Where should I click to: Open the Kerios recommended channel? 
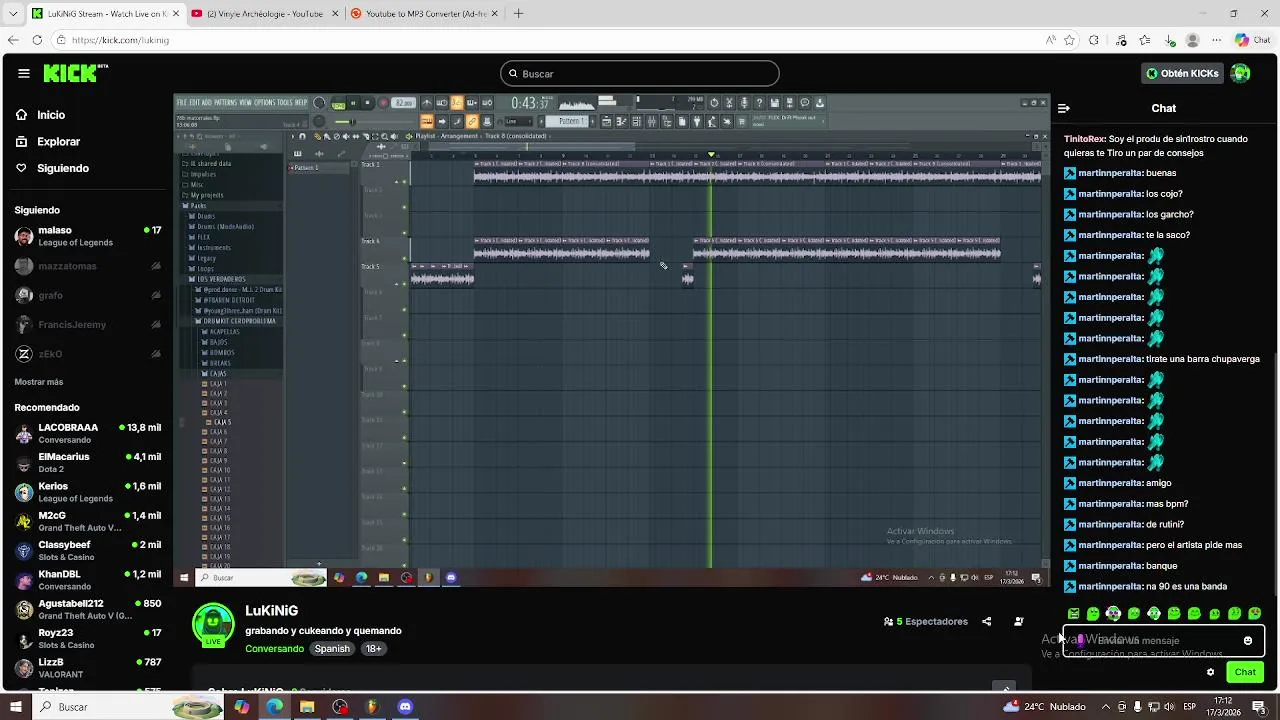pyautogui.click(x=88, y=492)
